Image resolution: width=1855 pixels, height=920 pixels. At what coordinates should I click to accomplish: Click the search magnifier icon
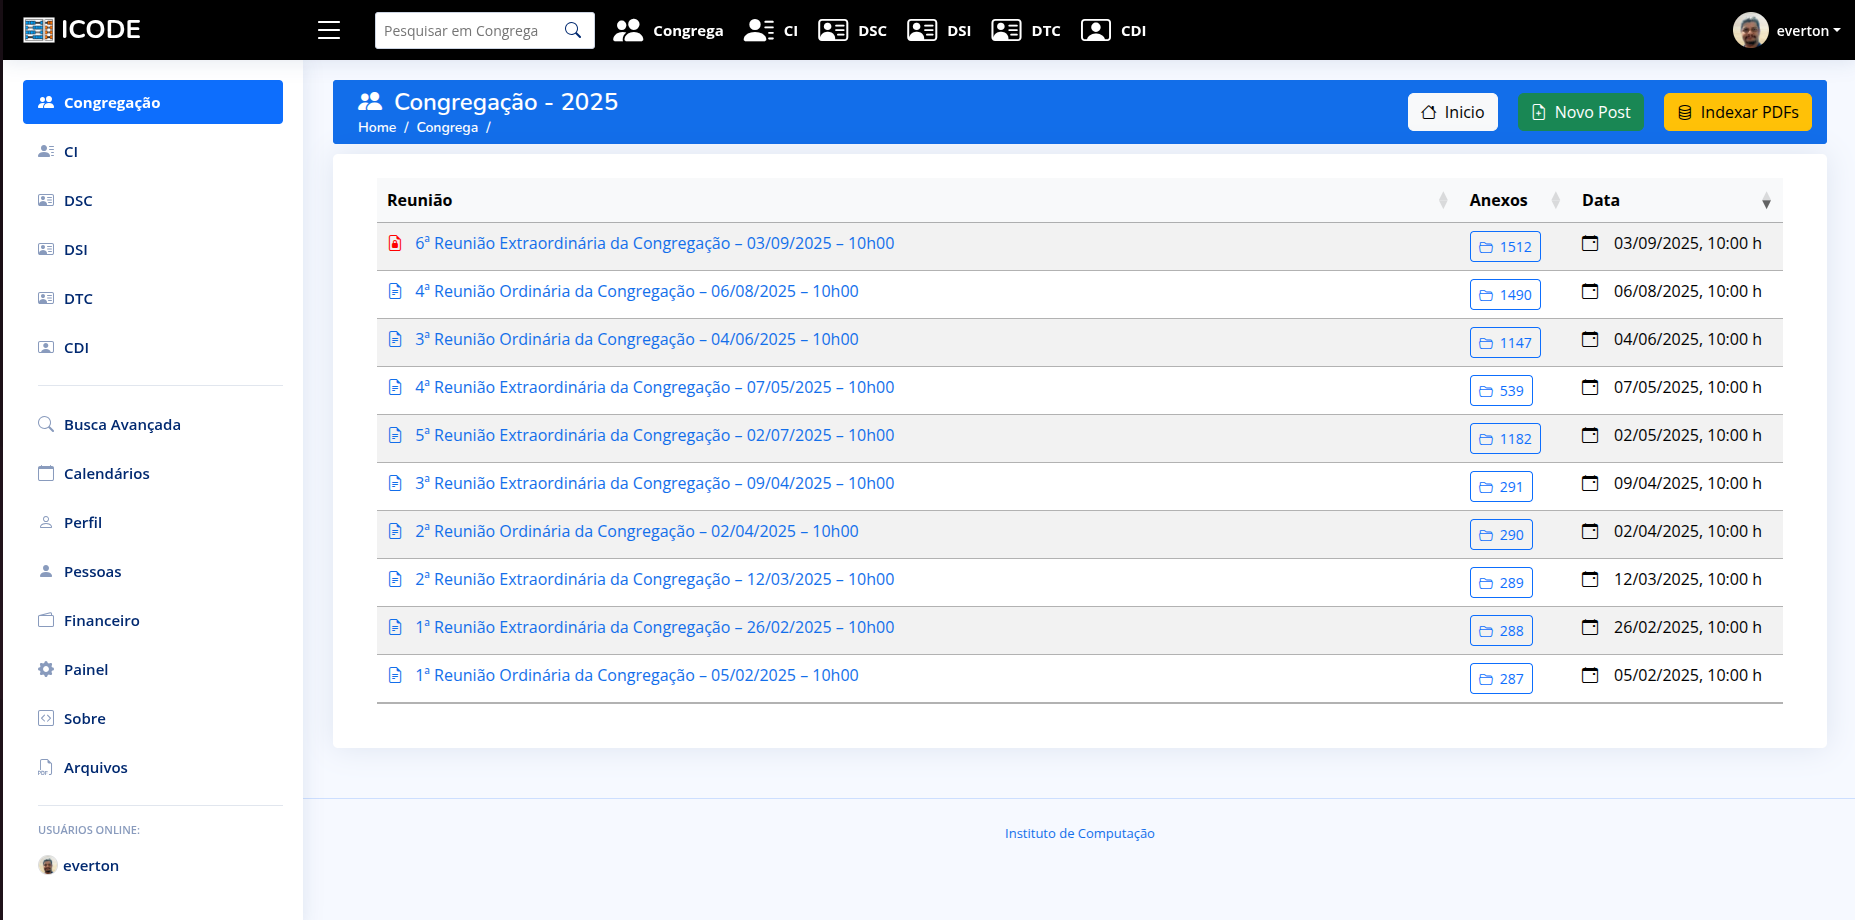pyautogui.click(x=571, y=30)
